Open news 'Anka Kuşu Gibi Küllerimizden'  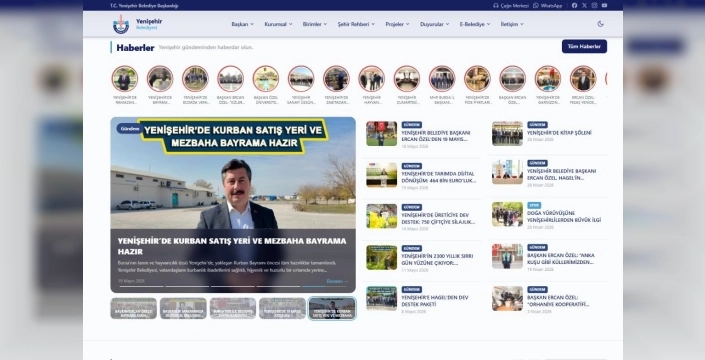(561, 258)
